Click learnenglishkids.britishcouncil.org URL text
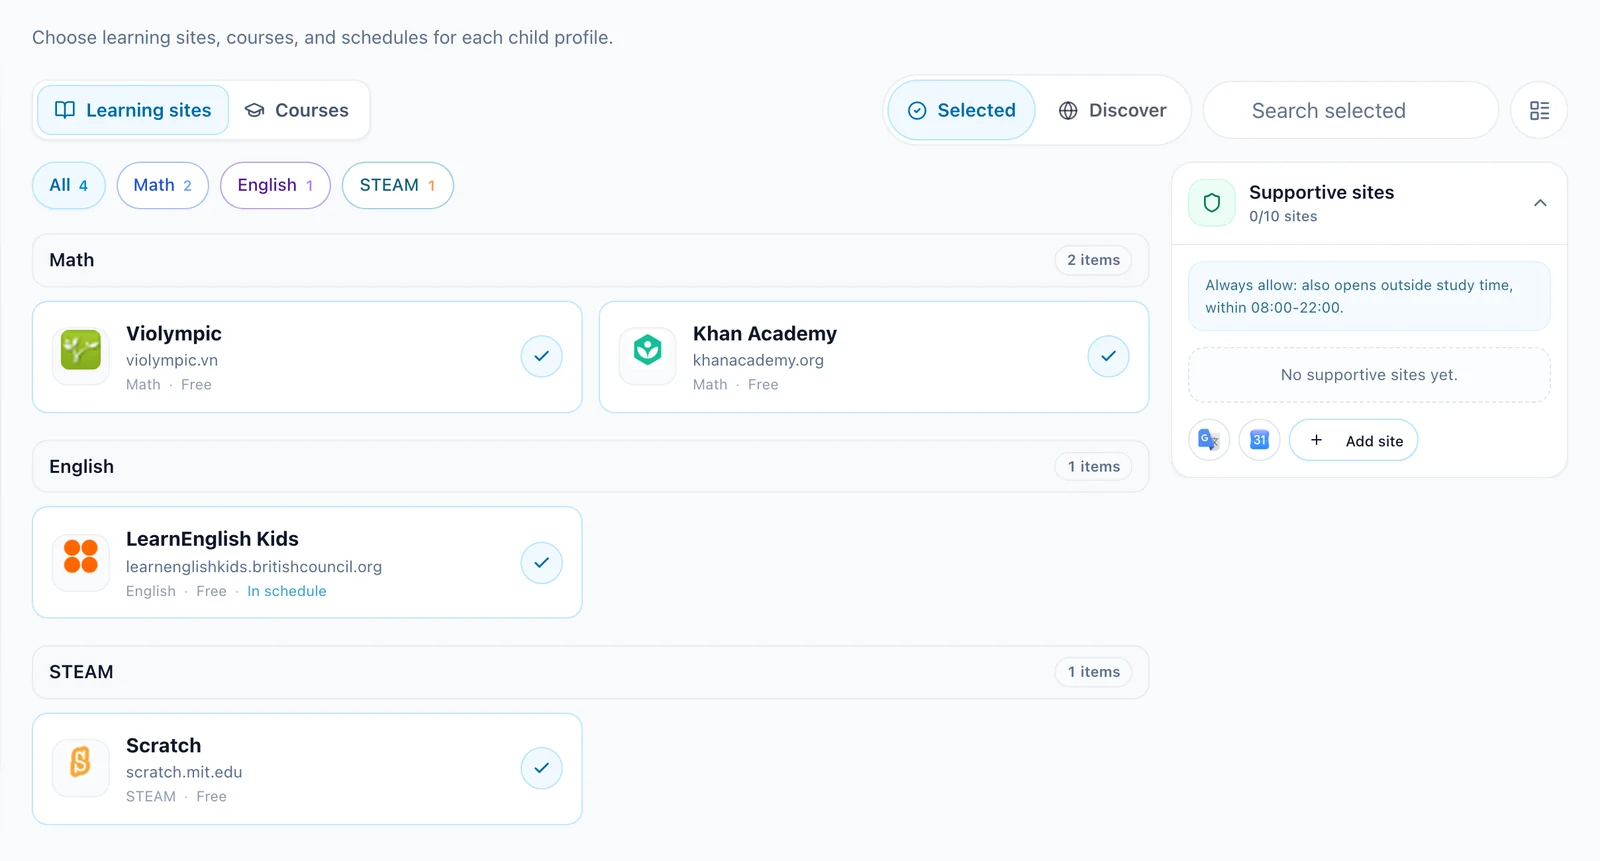This screenshot has height=861, width=1600. tap(254, 567)
